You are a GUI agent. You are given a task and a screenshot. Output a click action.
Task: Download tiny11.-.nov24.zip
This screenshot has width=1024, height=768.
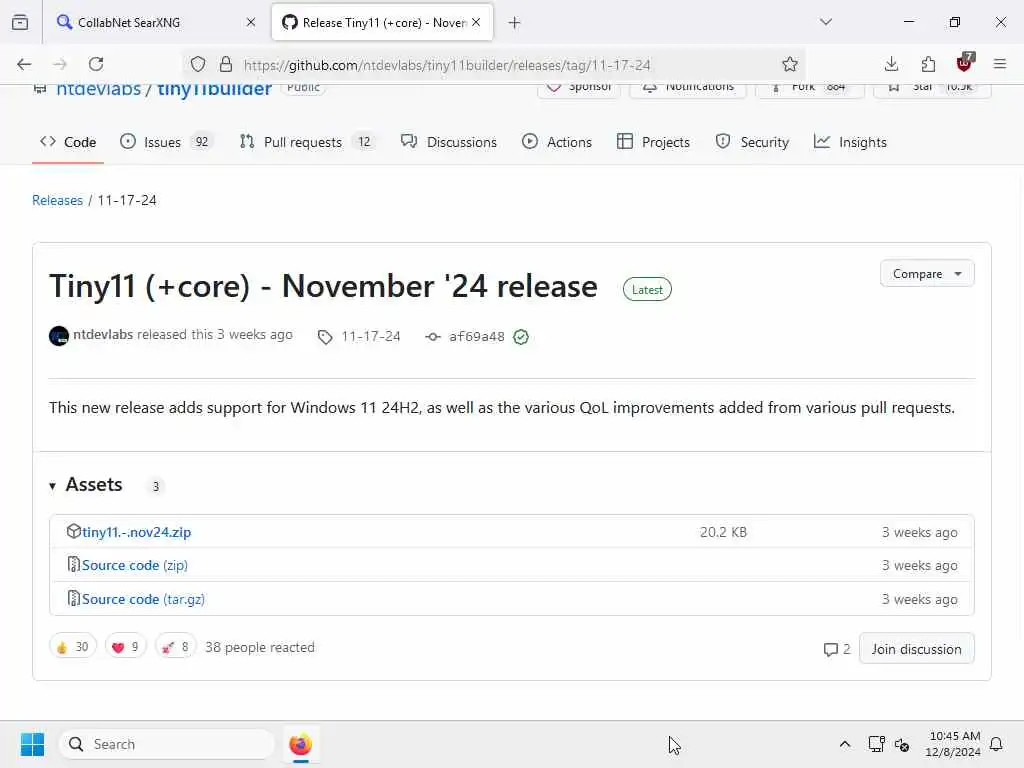[136, 532]
